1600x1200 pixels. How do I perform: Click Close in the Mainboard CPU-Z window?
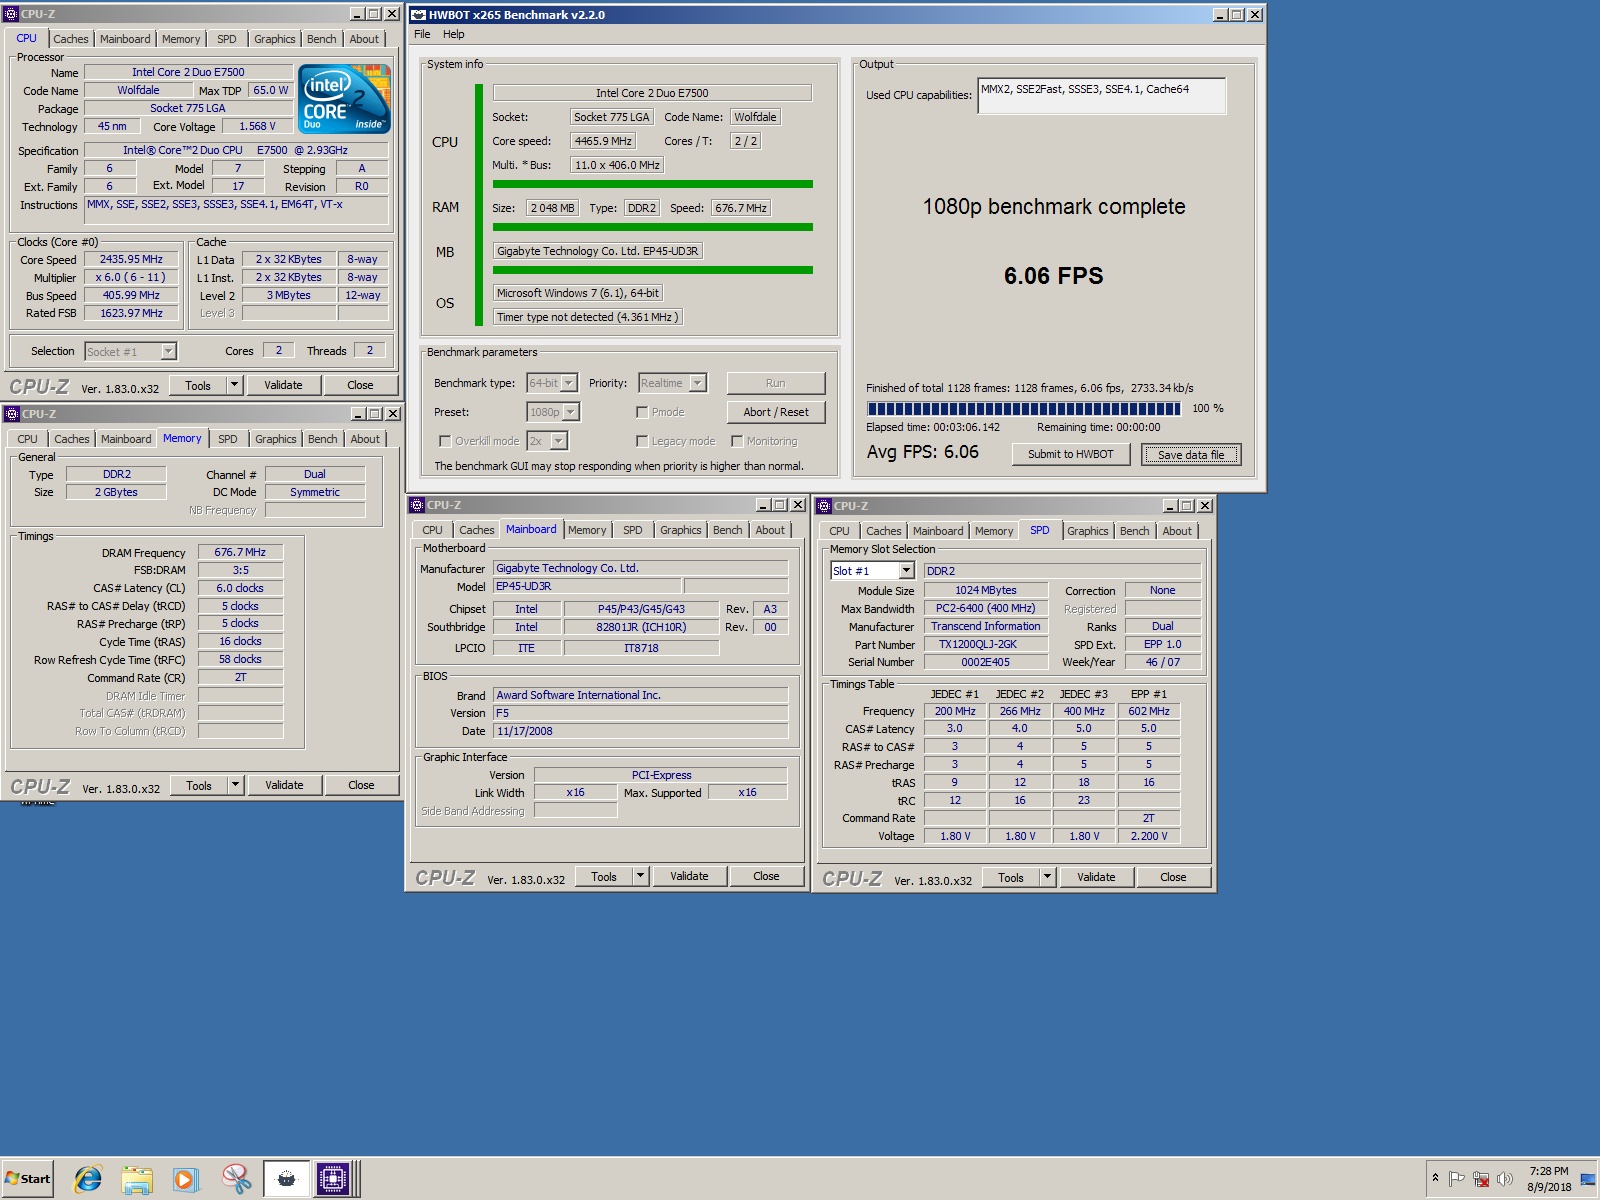766,876
